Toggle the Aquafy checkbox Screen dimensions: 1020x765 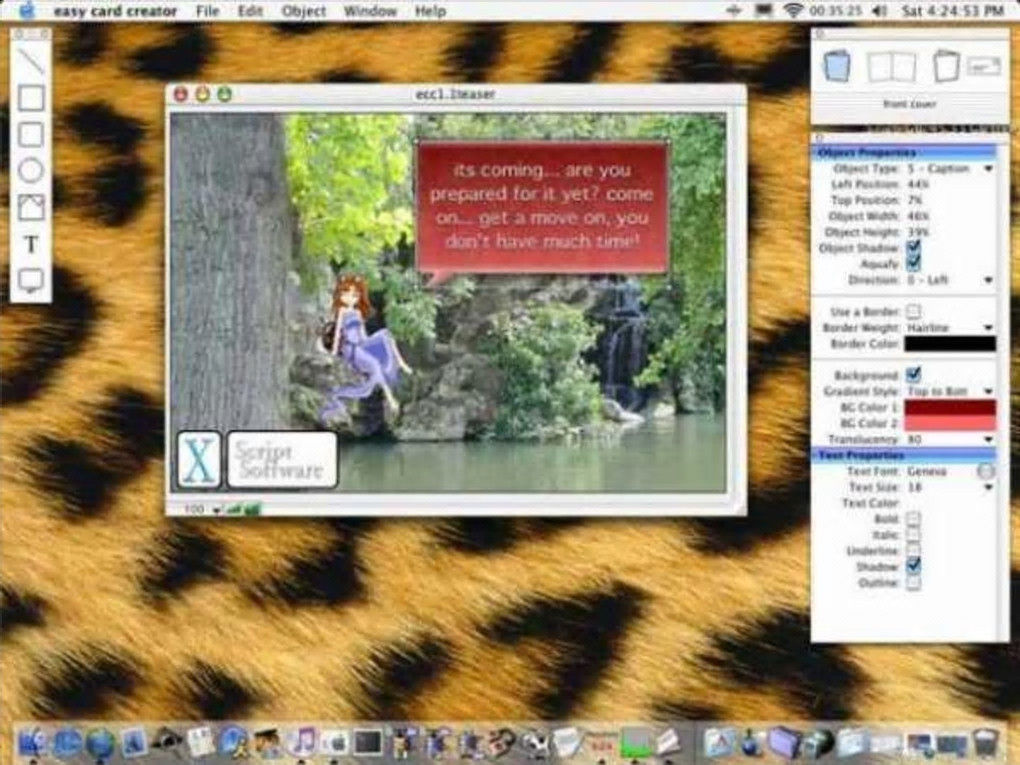pos(913,263)
